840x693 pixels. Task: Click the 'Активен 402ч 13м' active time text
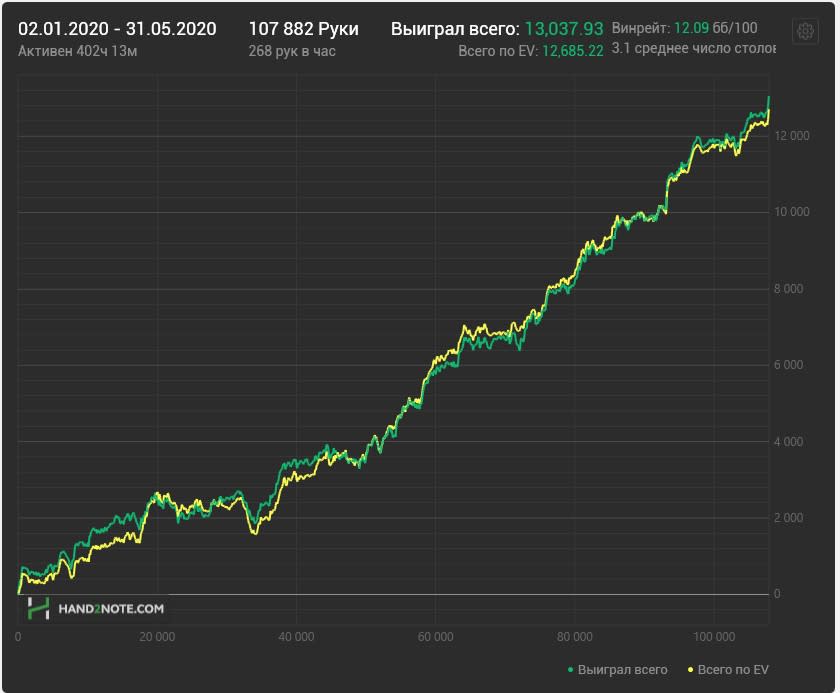(x=78, y=51)
